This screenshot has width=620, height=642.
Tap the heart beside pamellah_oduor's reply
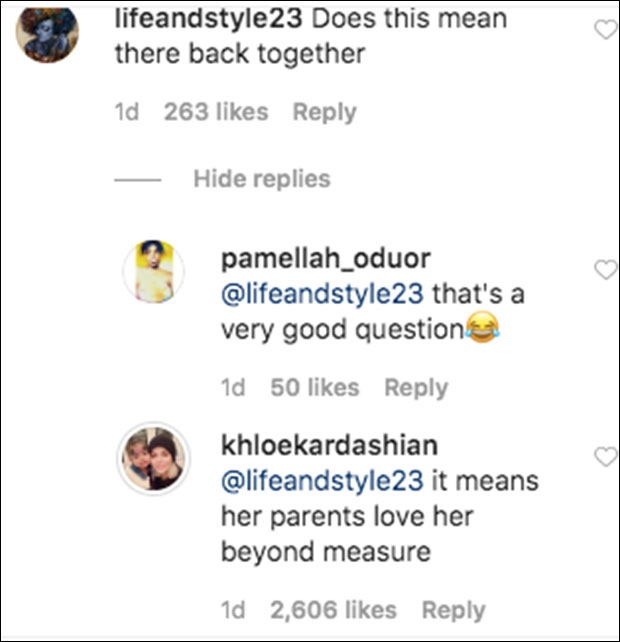[x=605, y=270]
